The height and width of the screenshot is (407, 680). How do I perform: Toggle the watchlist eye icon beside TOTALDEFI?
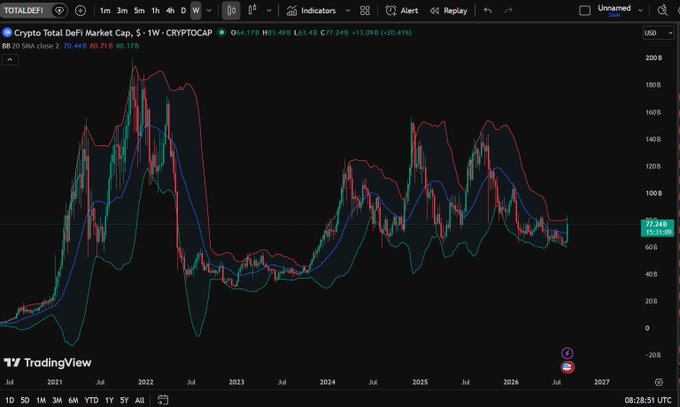point(59,10)
